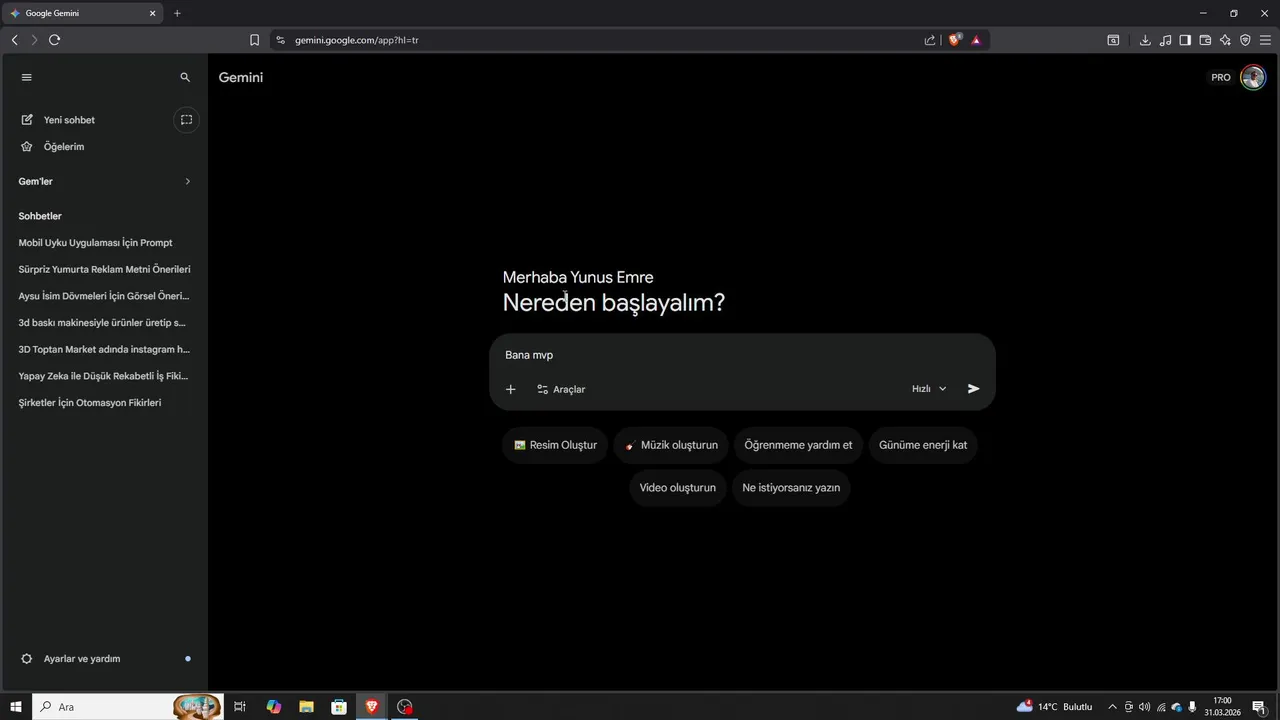The width and height of the screenshot is (1280, 720).
Task: Send the prompt with the arrow icon
Action: coord(974,389)
